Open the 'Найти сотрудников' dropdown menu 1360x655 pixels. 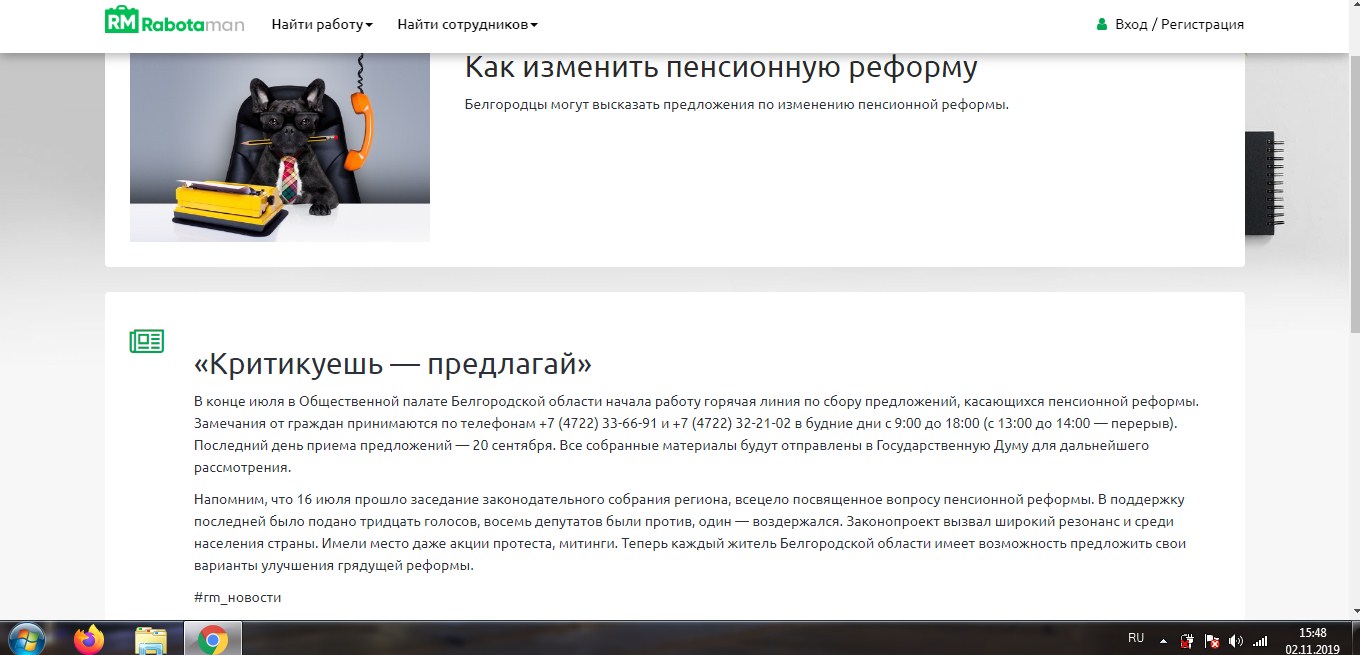pos(467,24)
